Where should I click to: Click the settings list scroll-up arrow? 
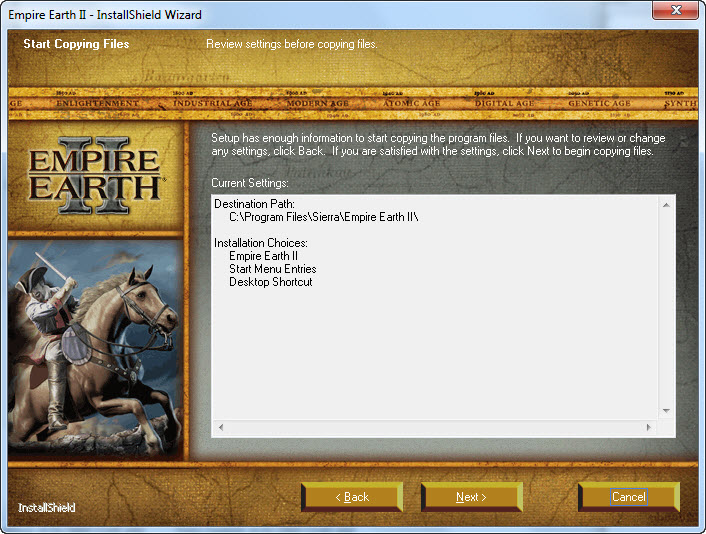tap(666, 205)
